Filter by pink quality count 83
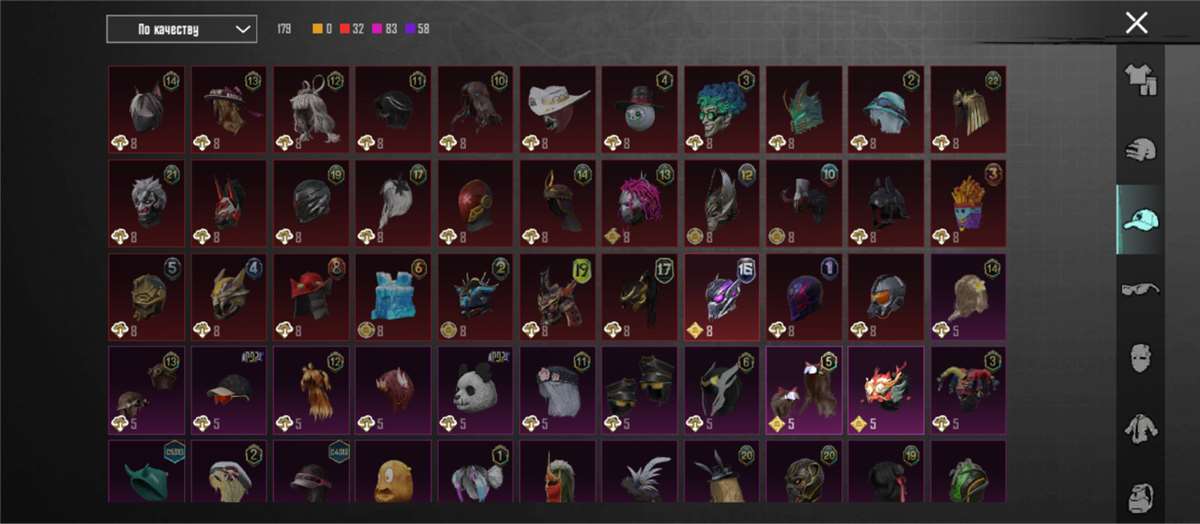1200x524 pixels. click(x=385, y=29)
